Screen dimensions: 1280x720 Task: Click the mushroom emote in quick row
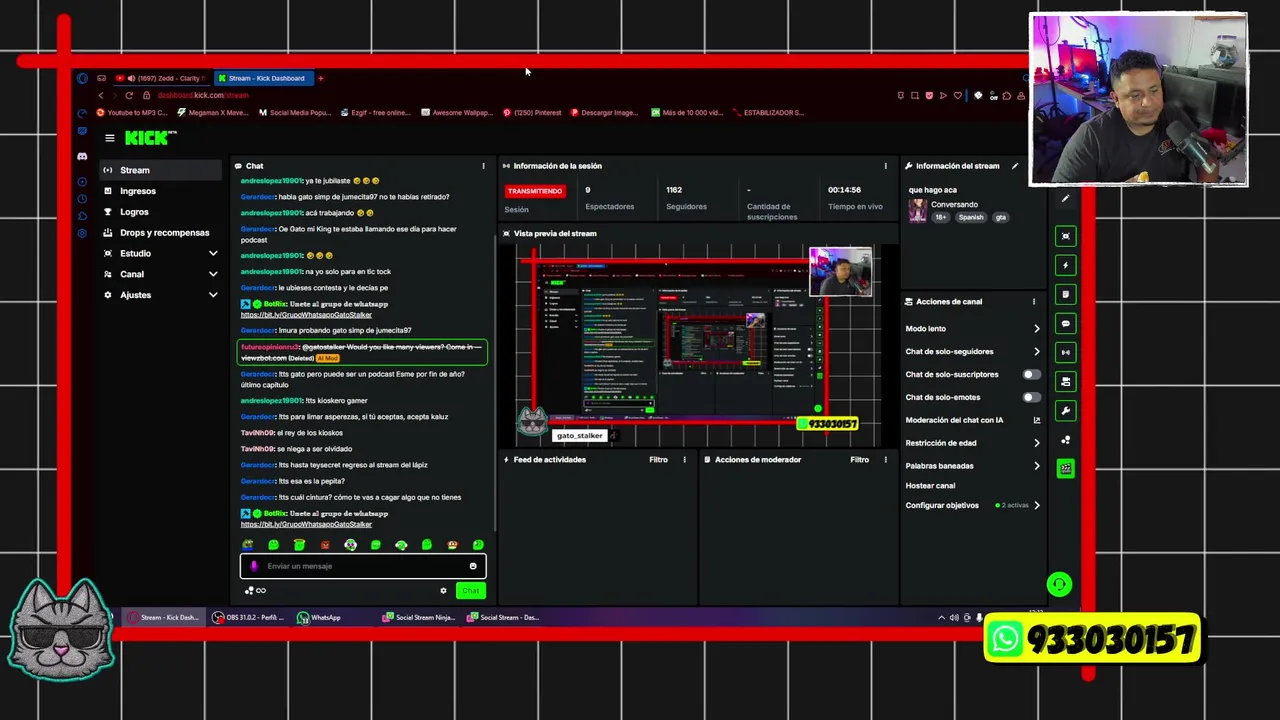(452, 545)
